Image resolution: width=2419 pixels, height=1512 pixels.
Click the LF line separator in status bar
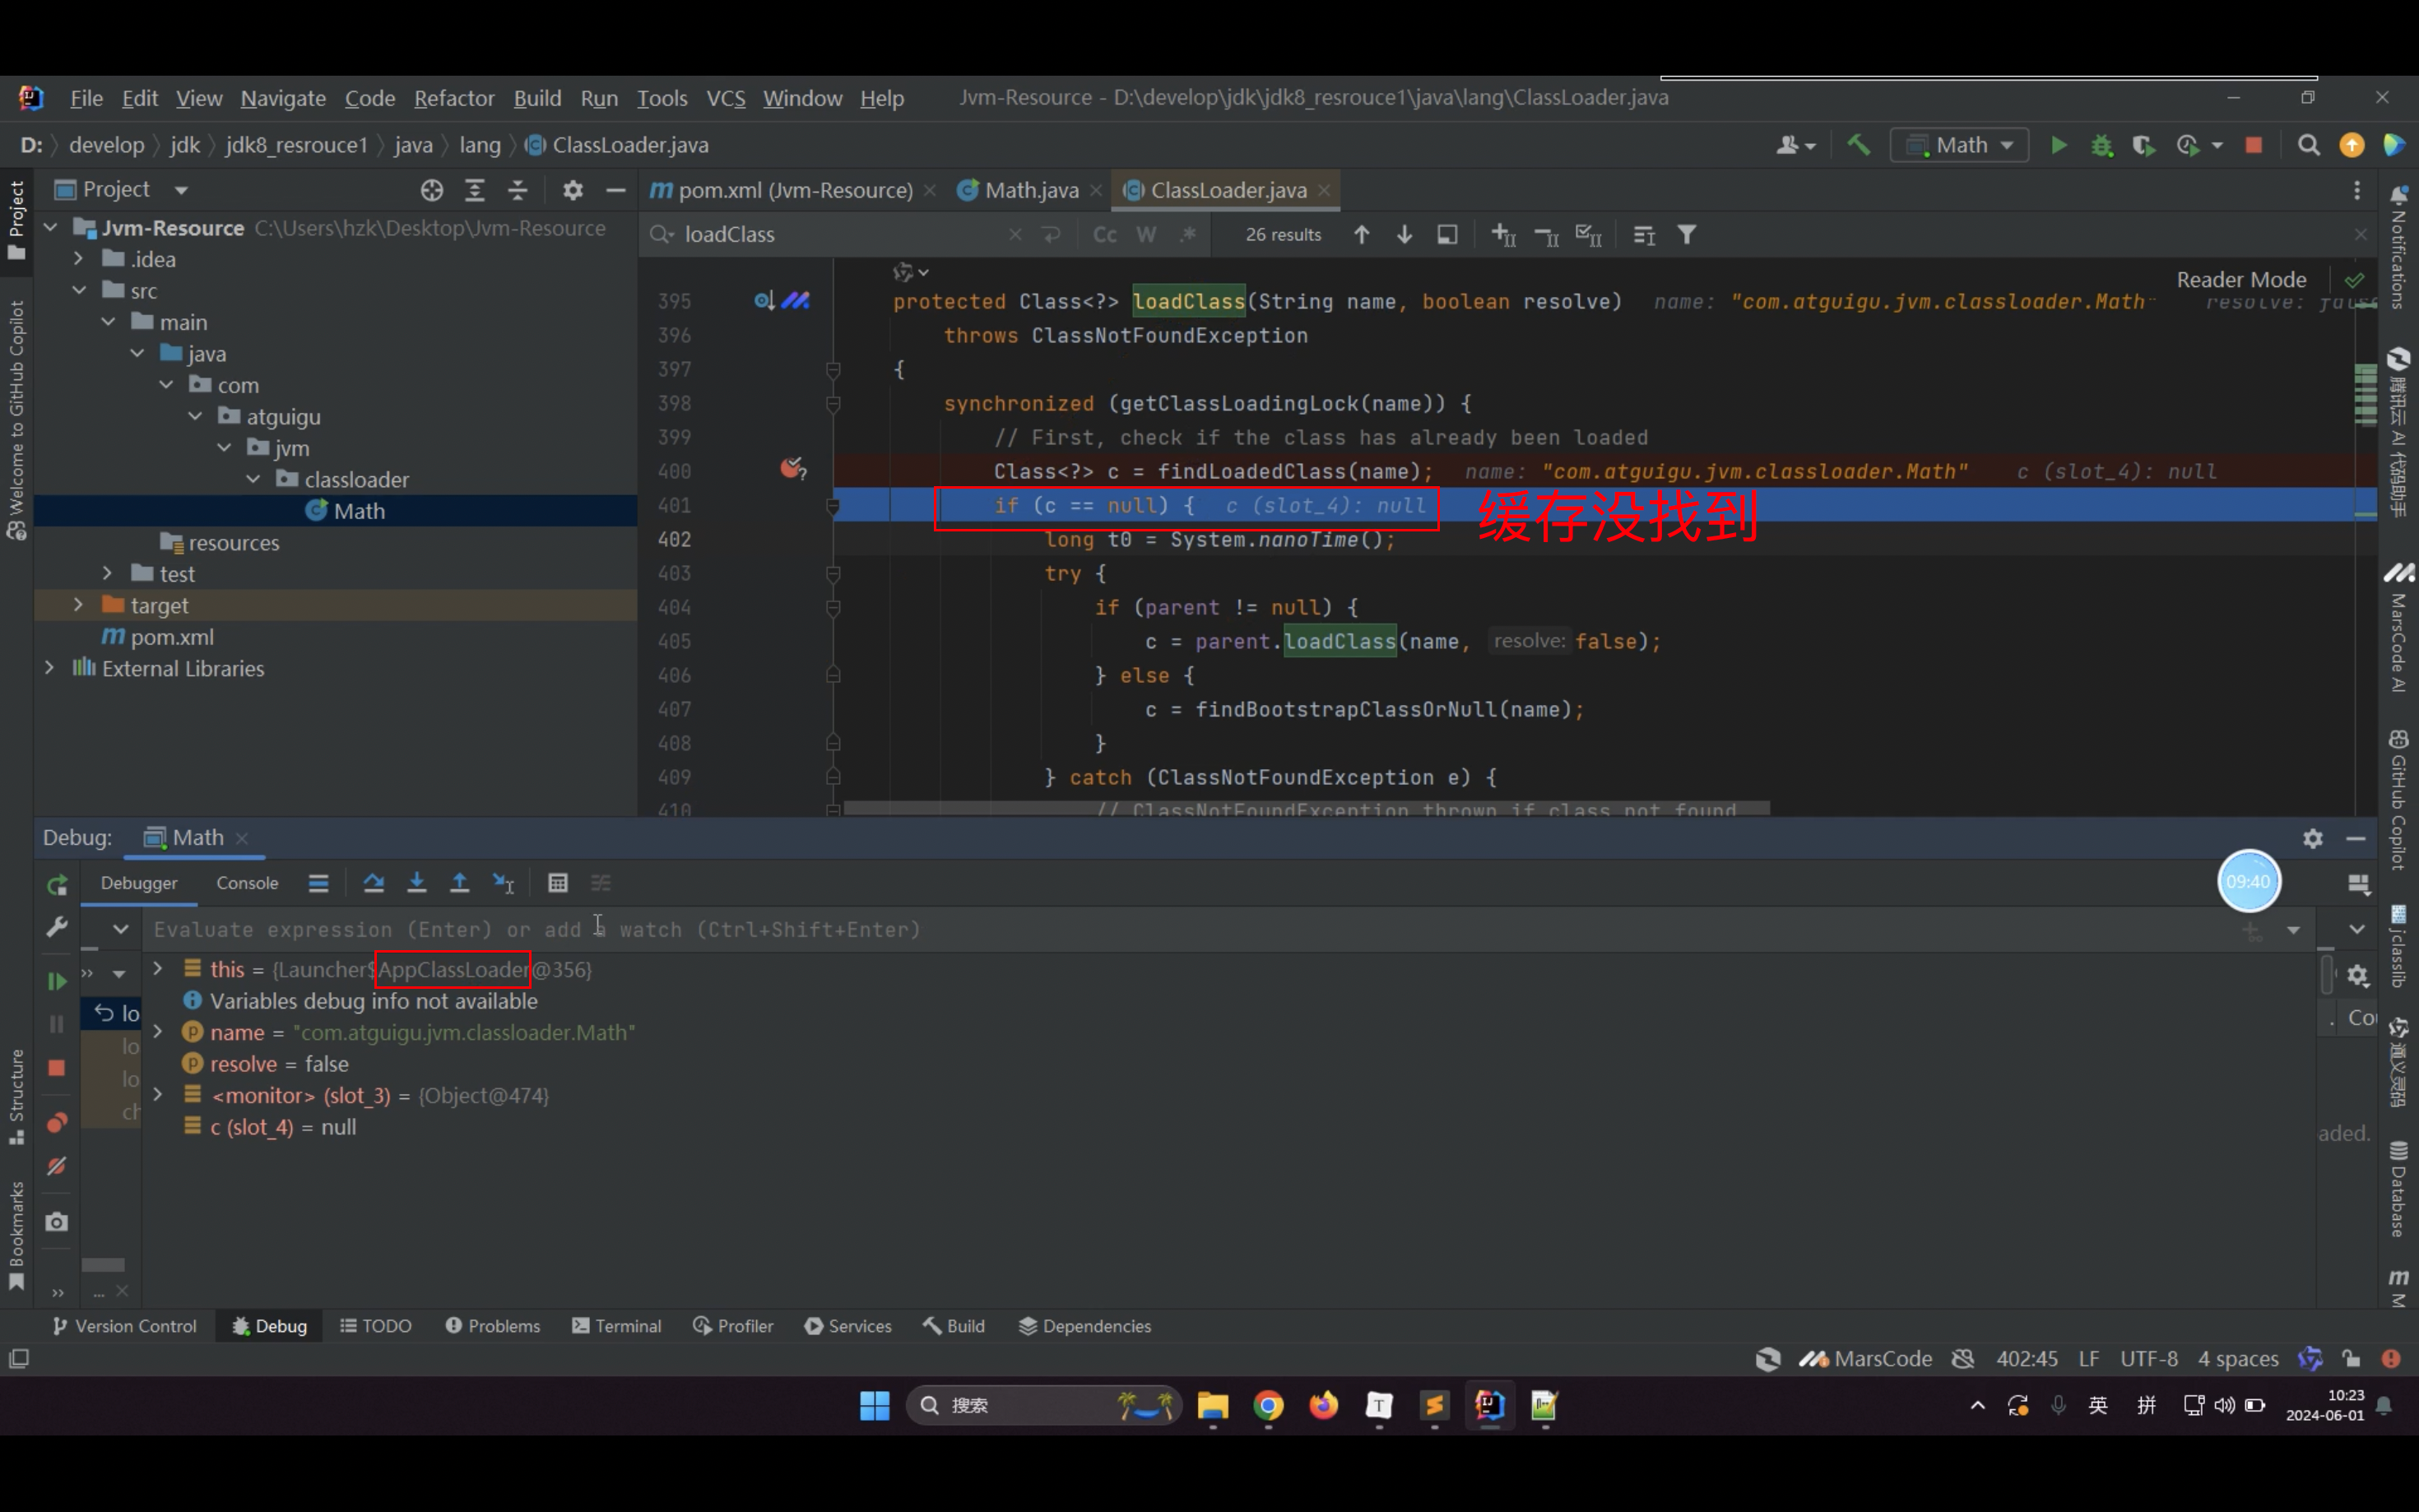[x=2088, y=1358]
